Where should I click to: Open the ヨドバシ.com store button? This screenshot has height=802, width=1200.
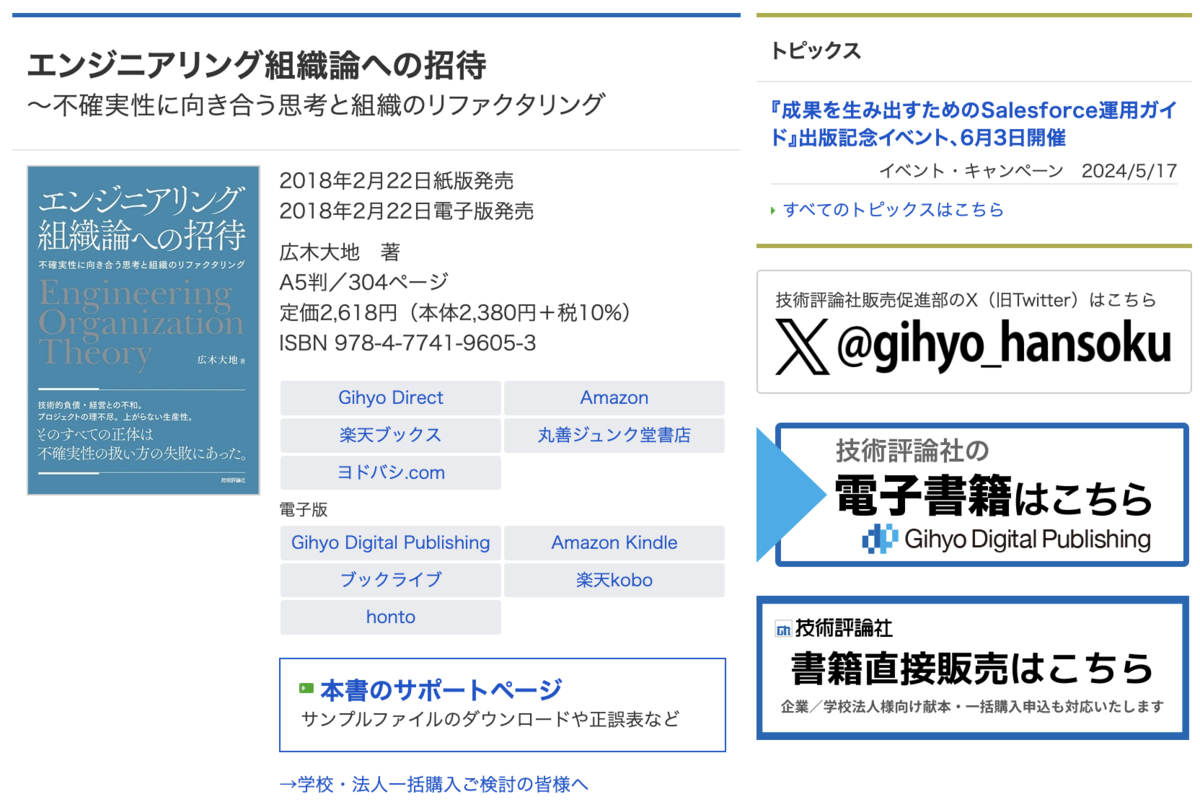[x=390, y=472]
